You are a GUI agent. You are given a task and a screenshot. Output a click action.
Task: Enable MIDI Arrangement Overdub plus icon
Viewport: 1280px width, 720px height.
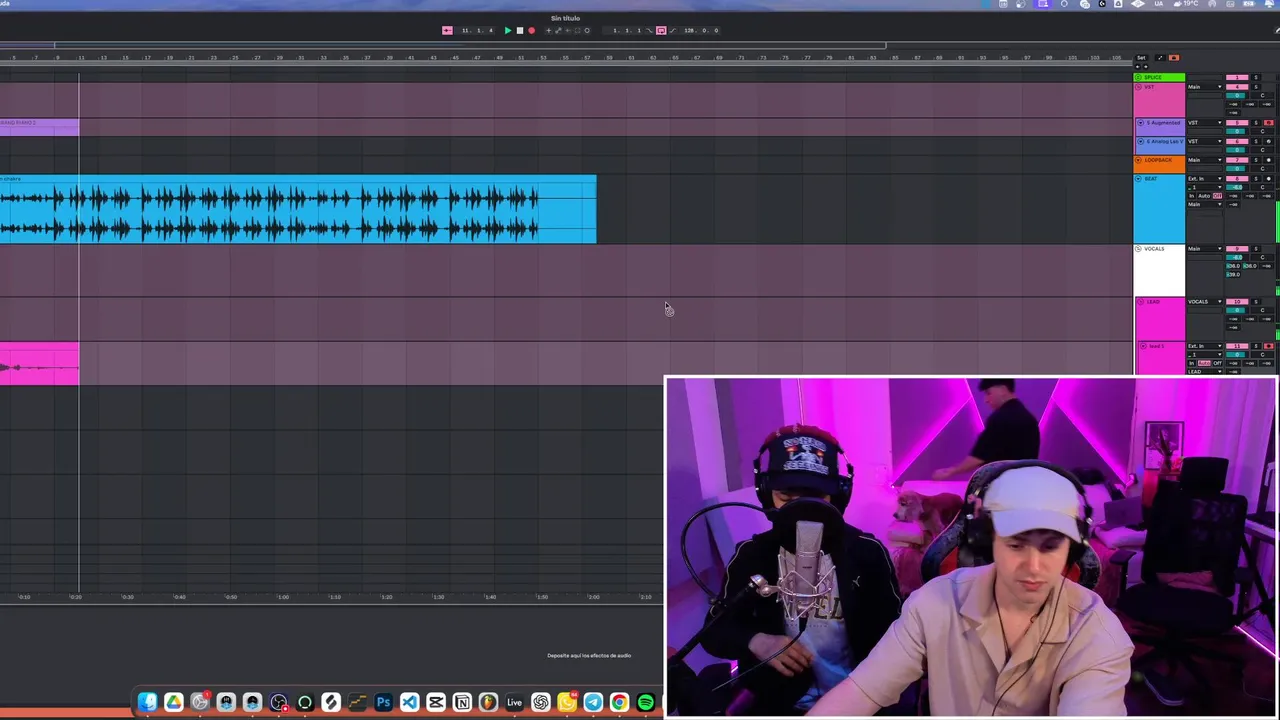point(549,30)
